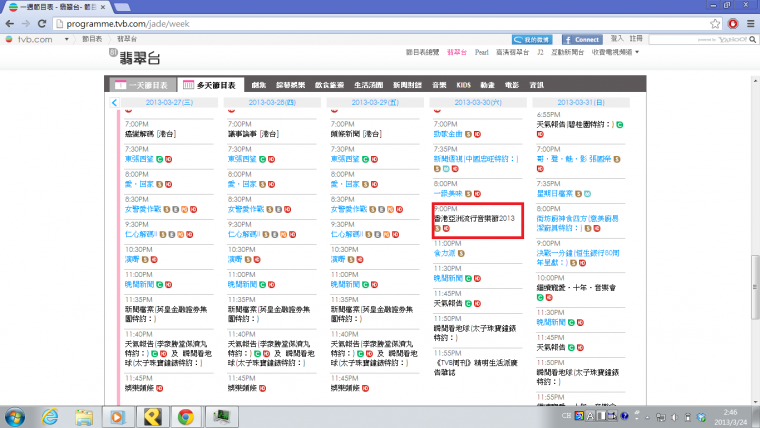
Task: Click the 註冊 register link
Action: coord(636,39)
